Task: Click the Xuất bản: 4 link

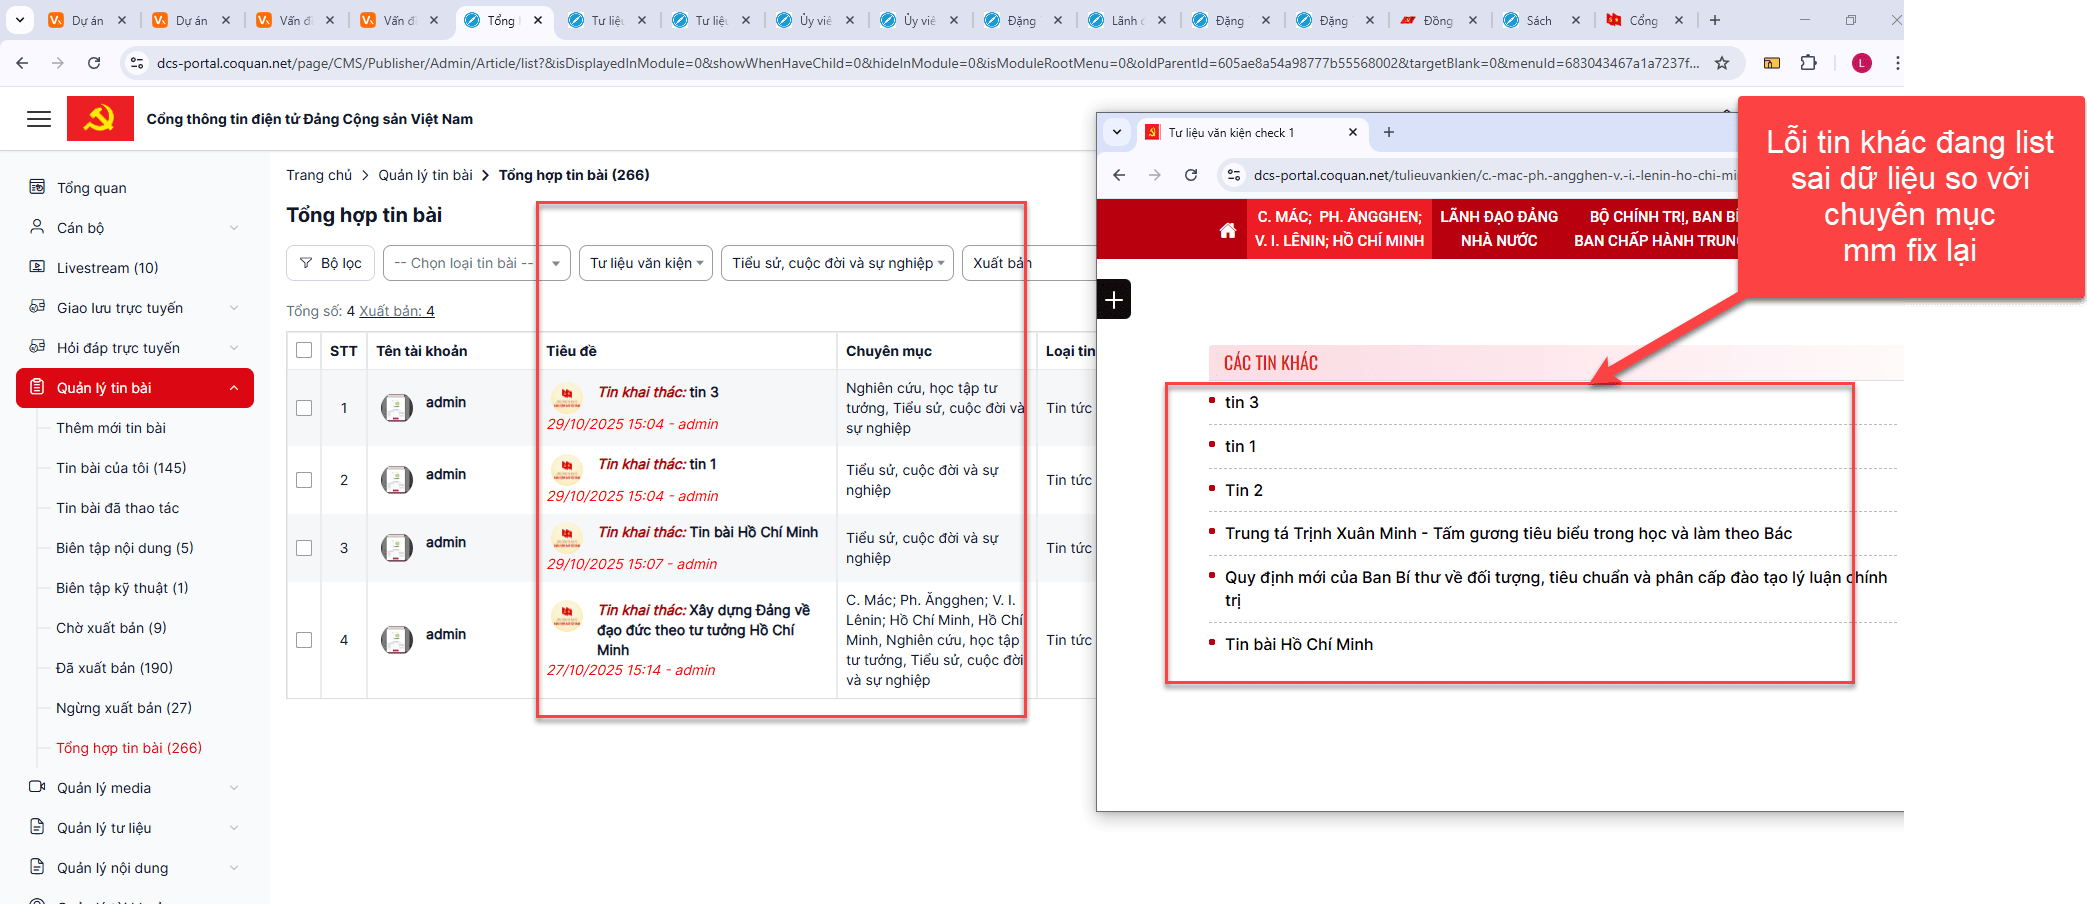Action: [396, 311]
